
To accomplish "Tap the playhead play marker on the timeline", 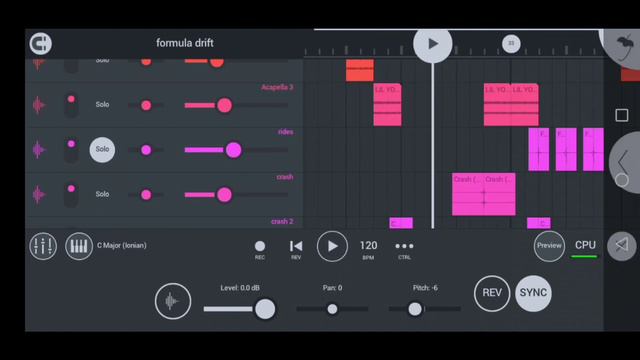I will [x=433, y=44].
